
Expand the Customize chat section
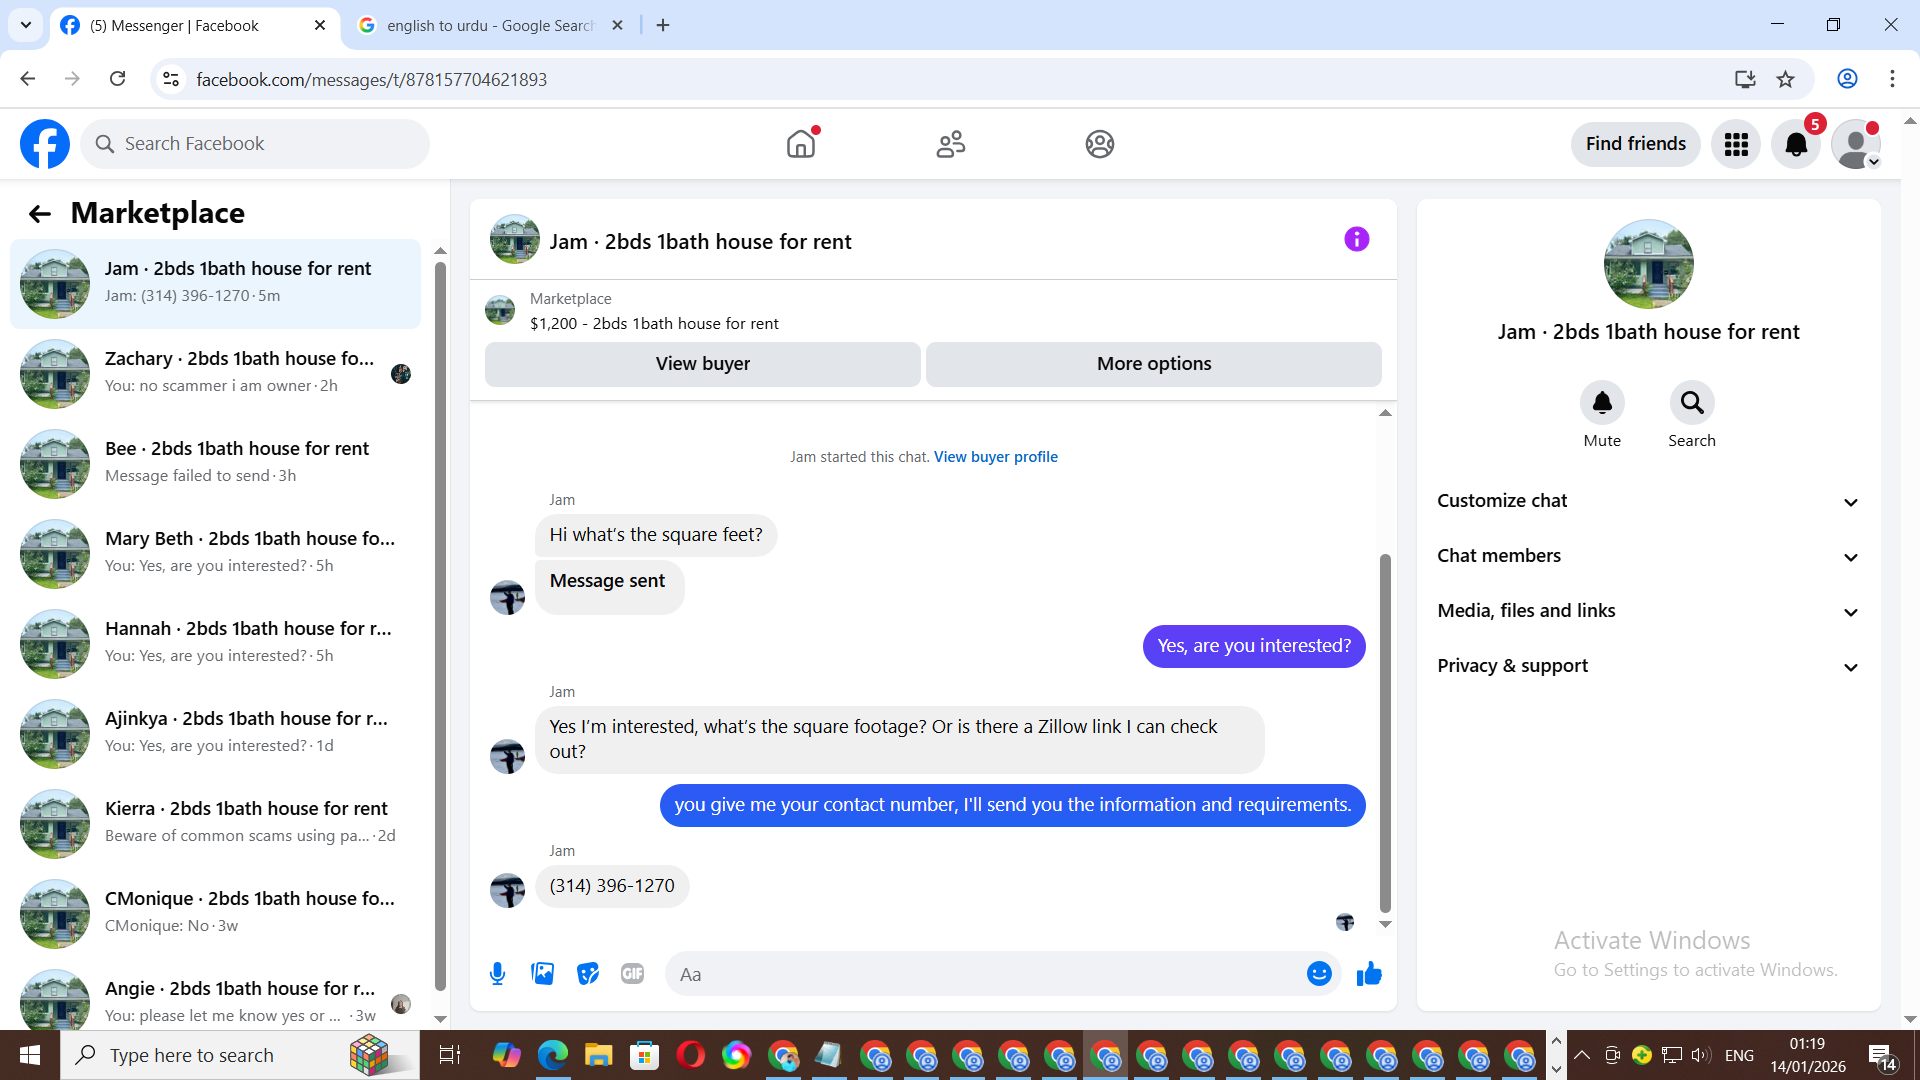[1648, 501]
